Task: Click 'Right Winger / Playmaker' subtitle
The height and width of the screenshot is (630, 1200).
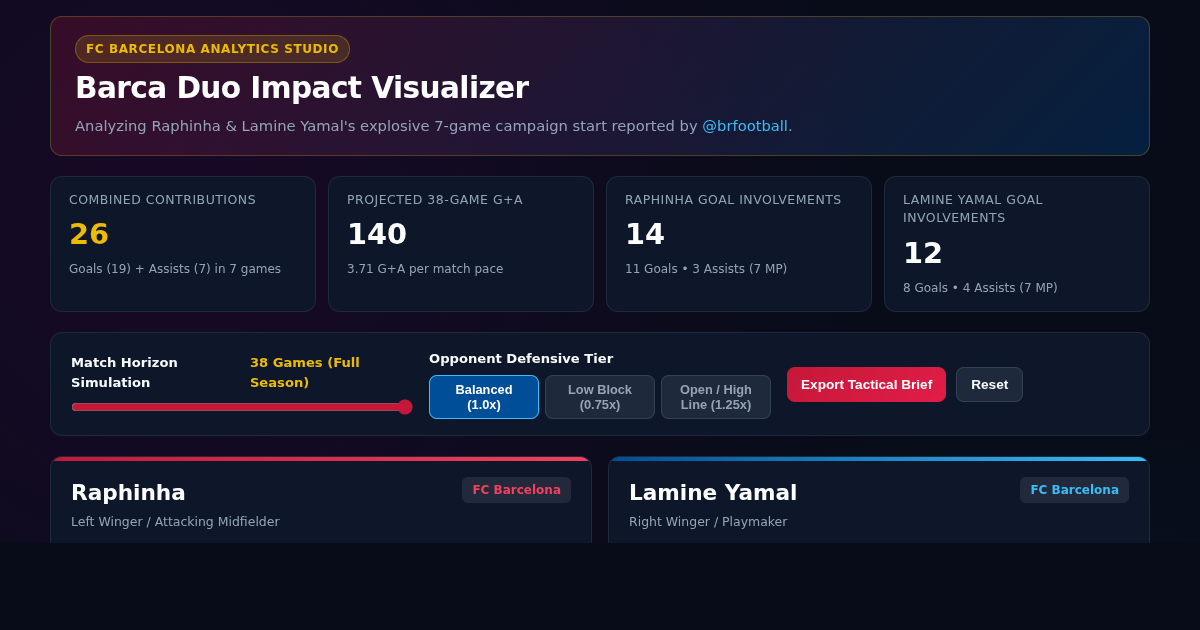Action: 708,522
